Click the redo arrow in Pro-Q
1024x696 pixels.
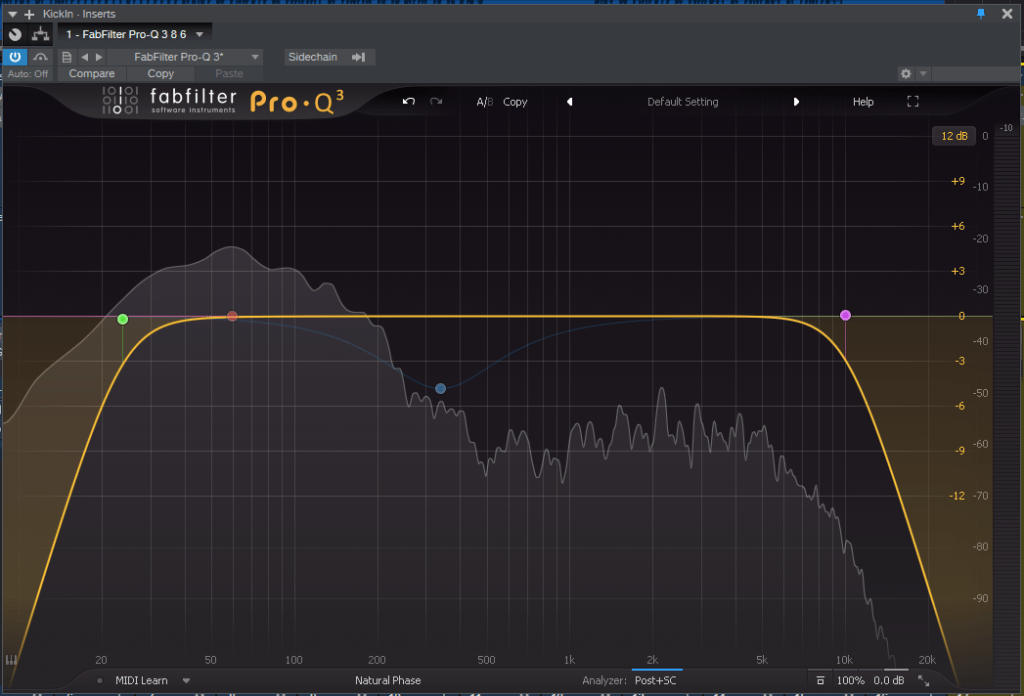point(436,102)
